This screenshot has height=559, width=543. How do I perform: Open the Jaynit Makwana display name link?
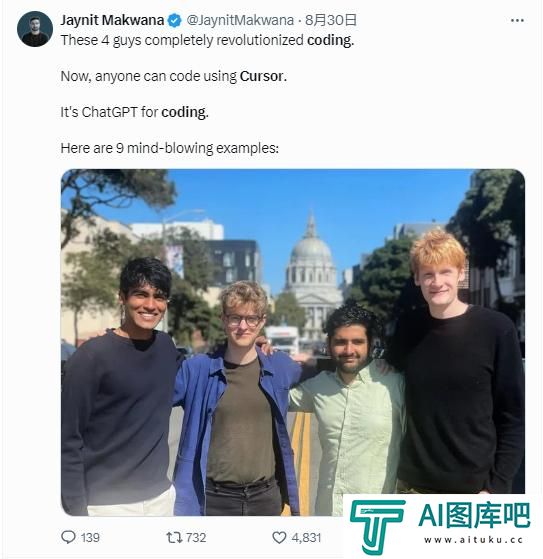click(112, 20)
